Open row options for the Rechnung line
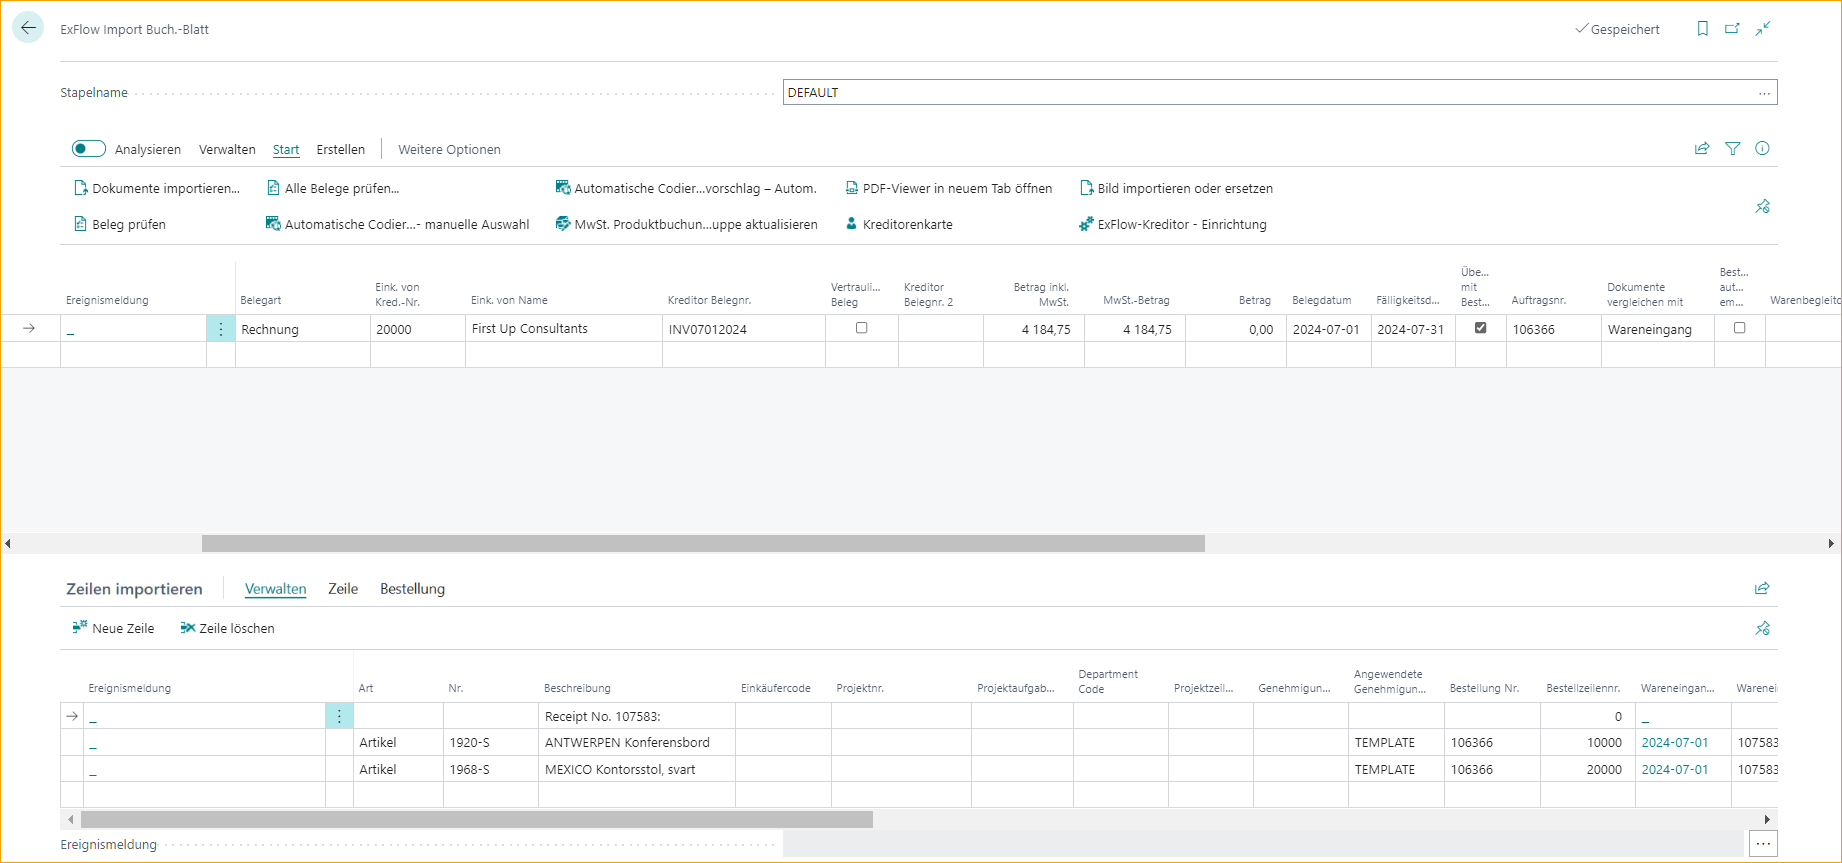1842x863 pixels. 221,329
